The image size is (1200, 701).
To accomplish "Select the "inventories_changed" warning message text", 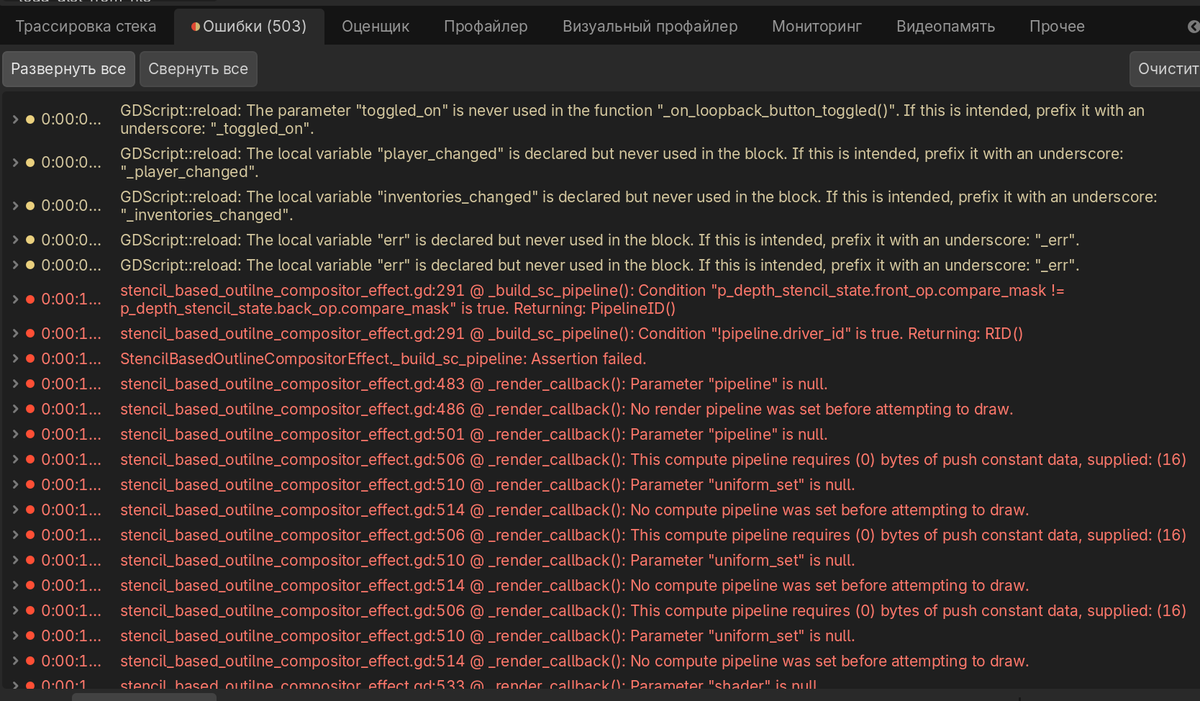I will point(638,205).
